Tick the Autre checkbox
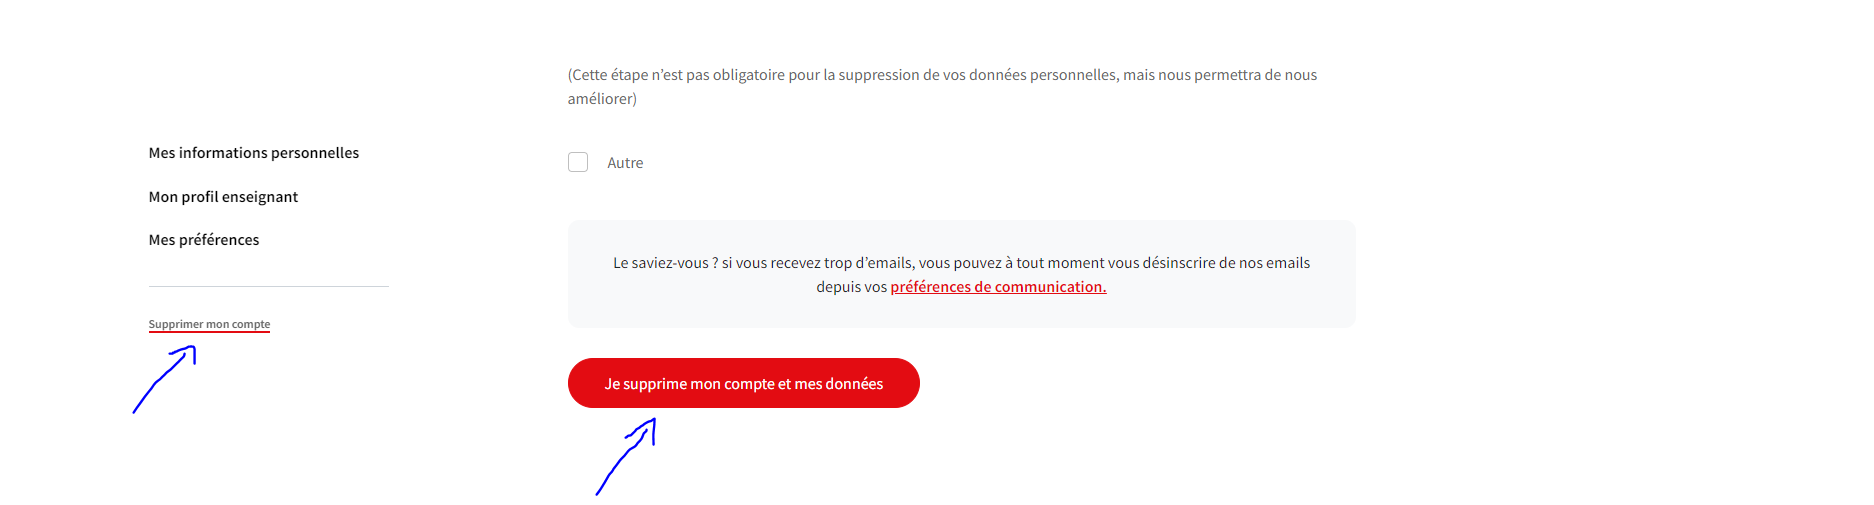Screen dimensions: 1874x505 578,162
